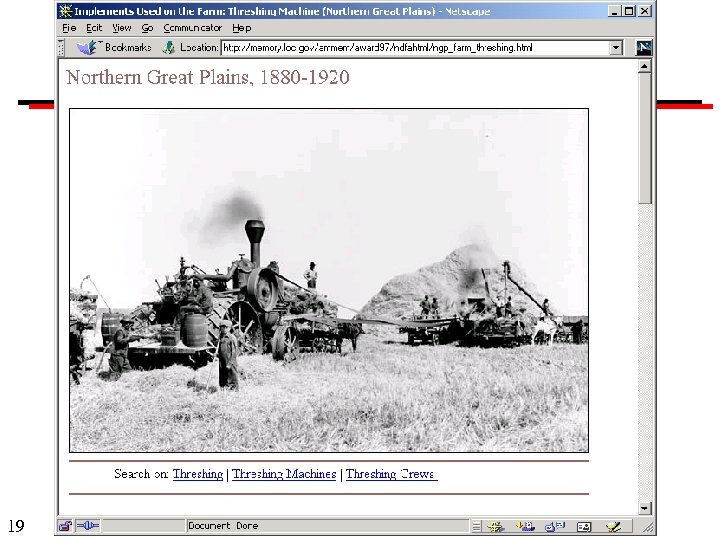Click the online/offline connection plug icon
The width and height of the screenshot is (720, 540).
(88, 525)
